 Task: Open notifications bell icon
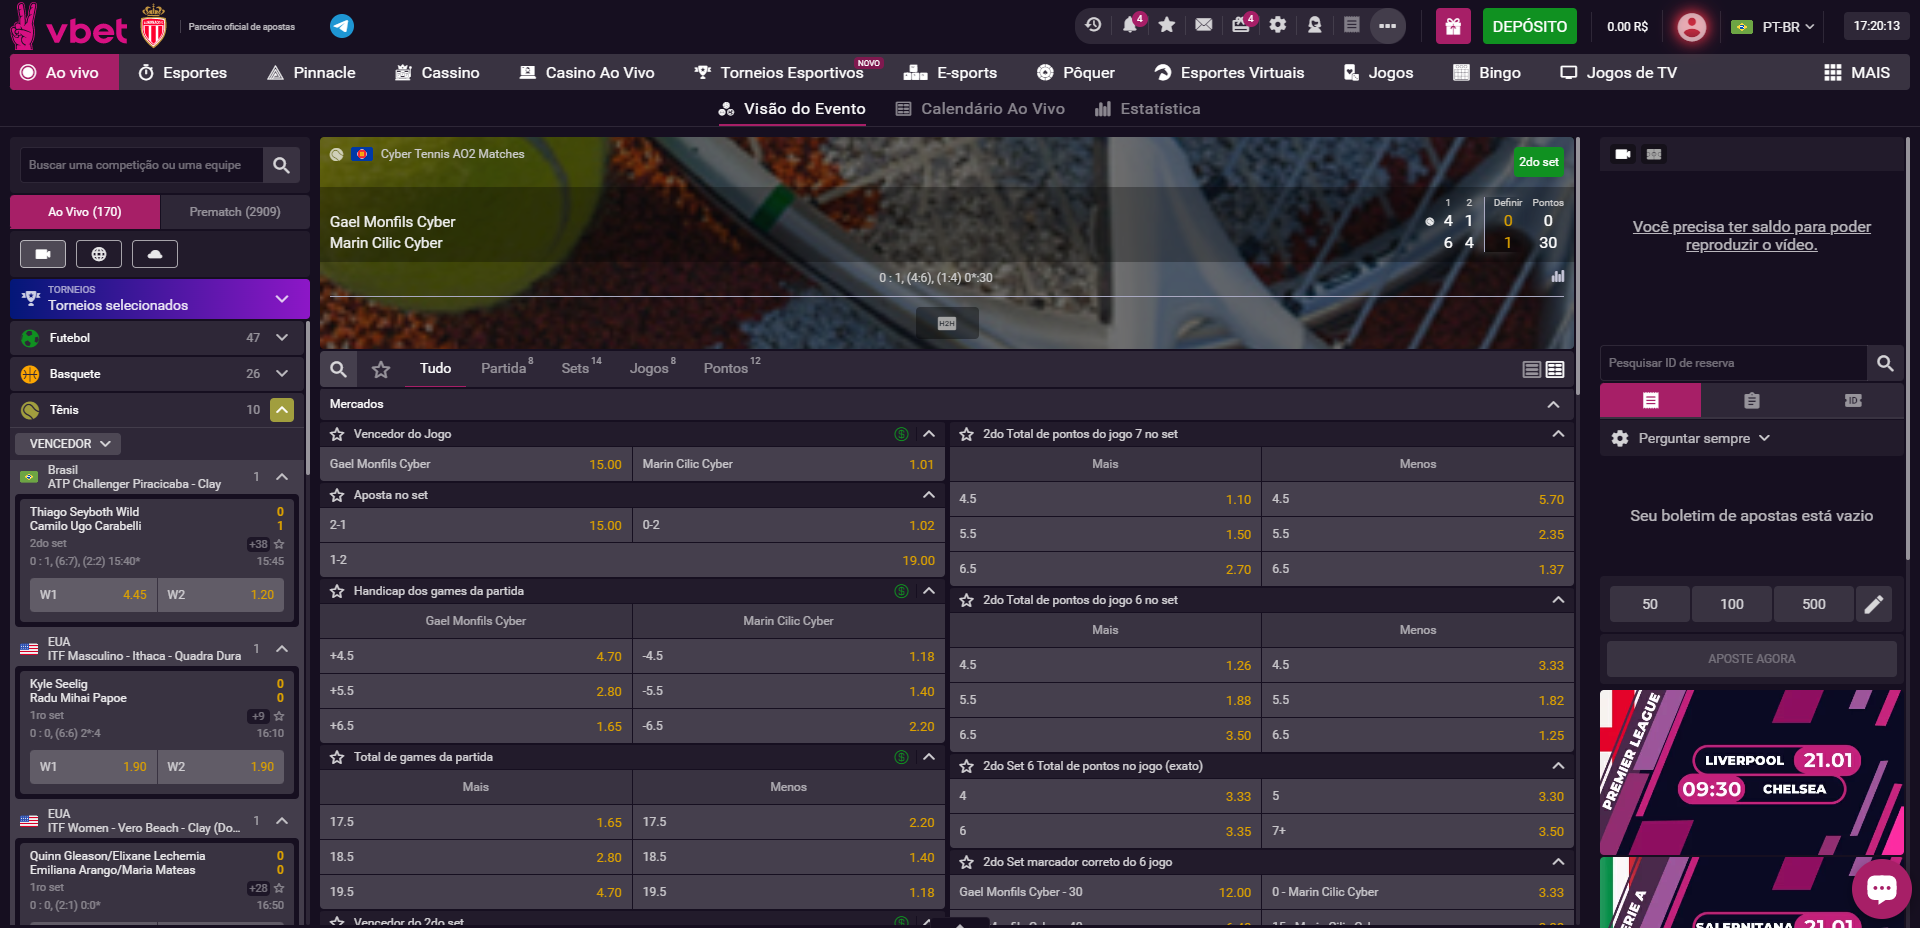point(1130,25)
